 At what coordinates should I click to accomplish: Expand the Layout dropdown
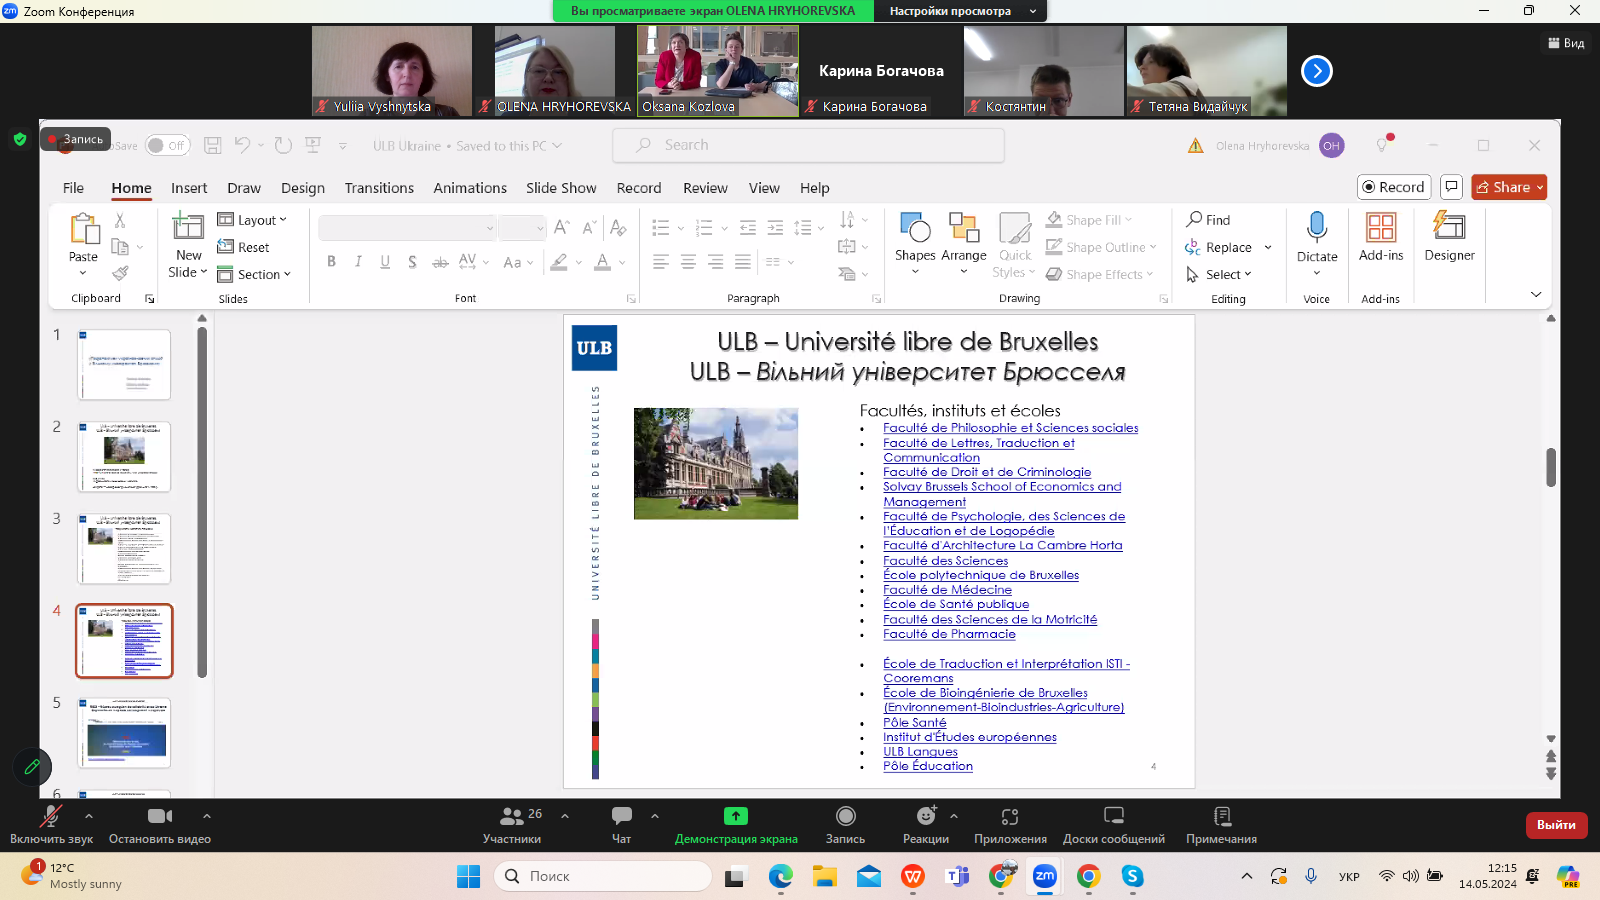pyautogui.click(x=253, y=220)
